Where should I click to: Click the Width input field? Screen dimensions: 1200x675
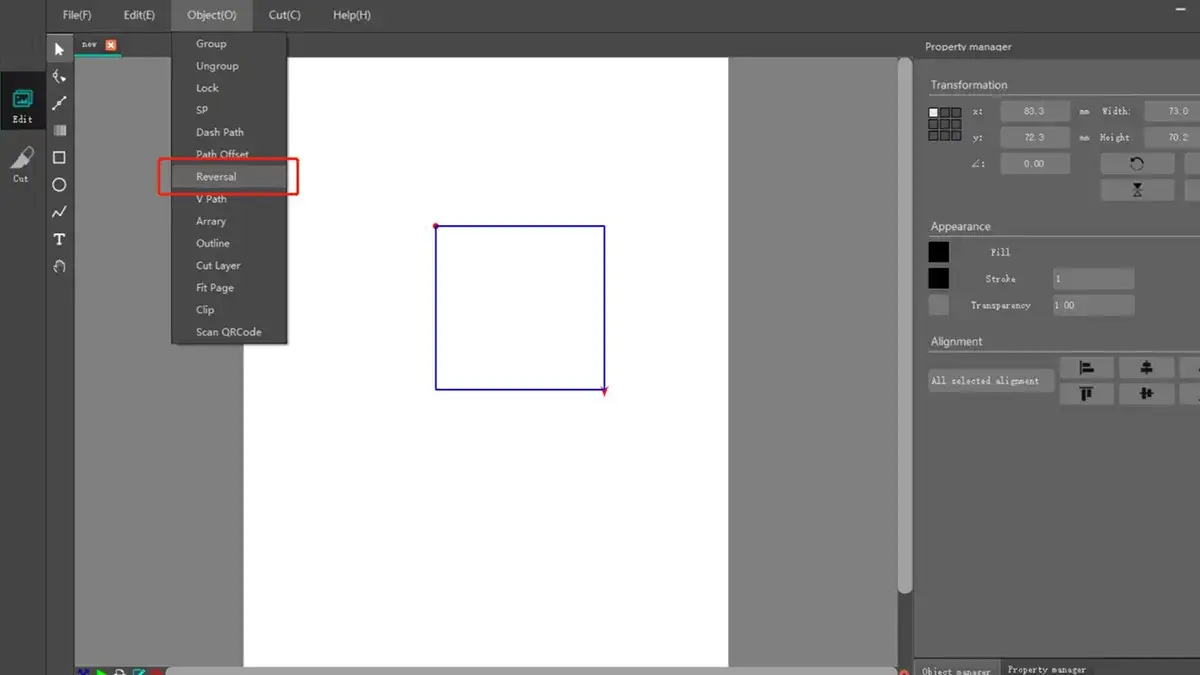coord(1171,111)
